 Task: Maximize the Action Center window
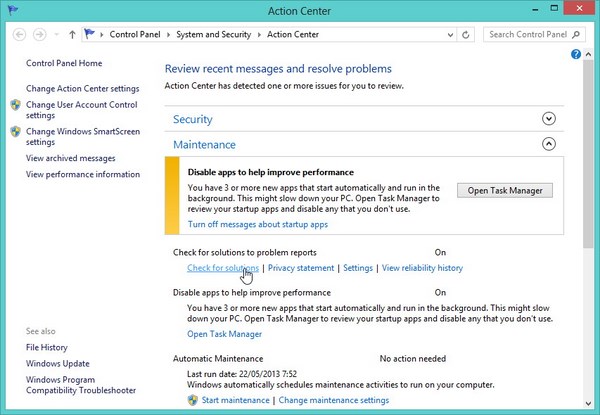(554, 8)
